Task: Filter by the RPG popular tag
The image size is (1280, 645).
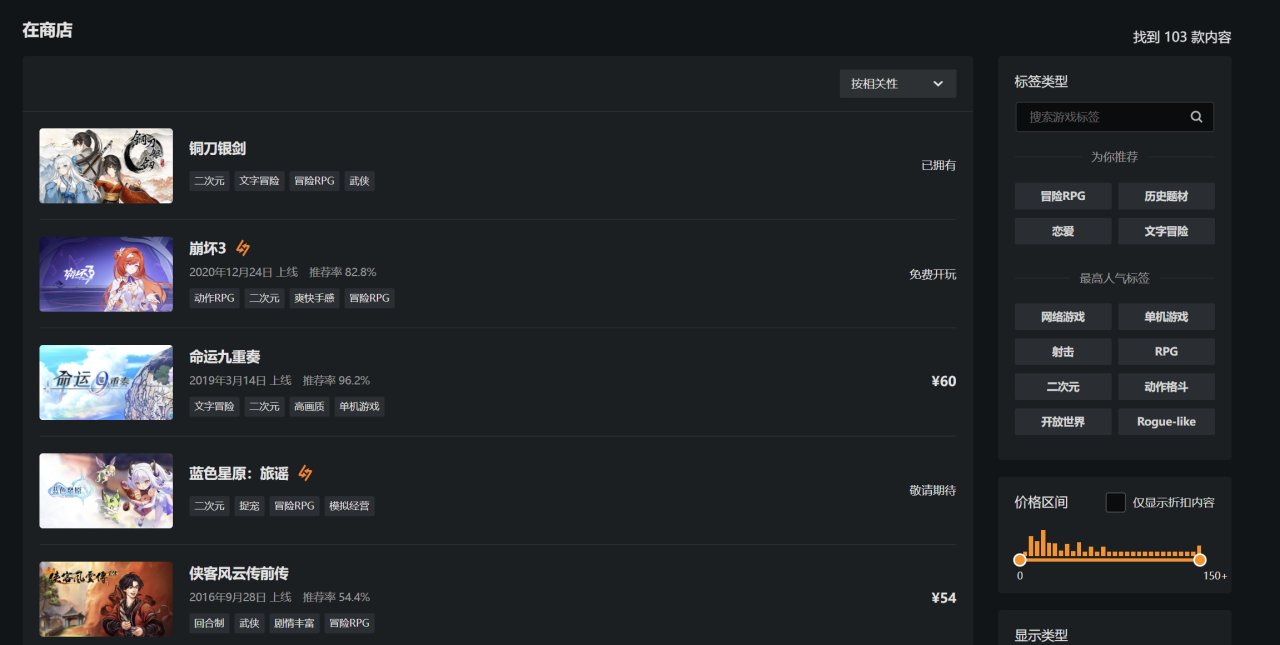Action: (x=1166, y=352)
